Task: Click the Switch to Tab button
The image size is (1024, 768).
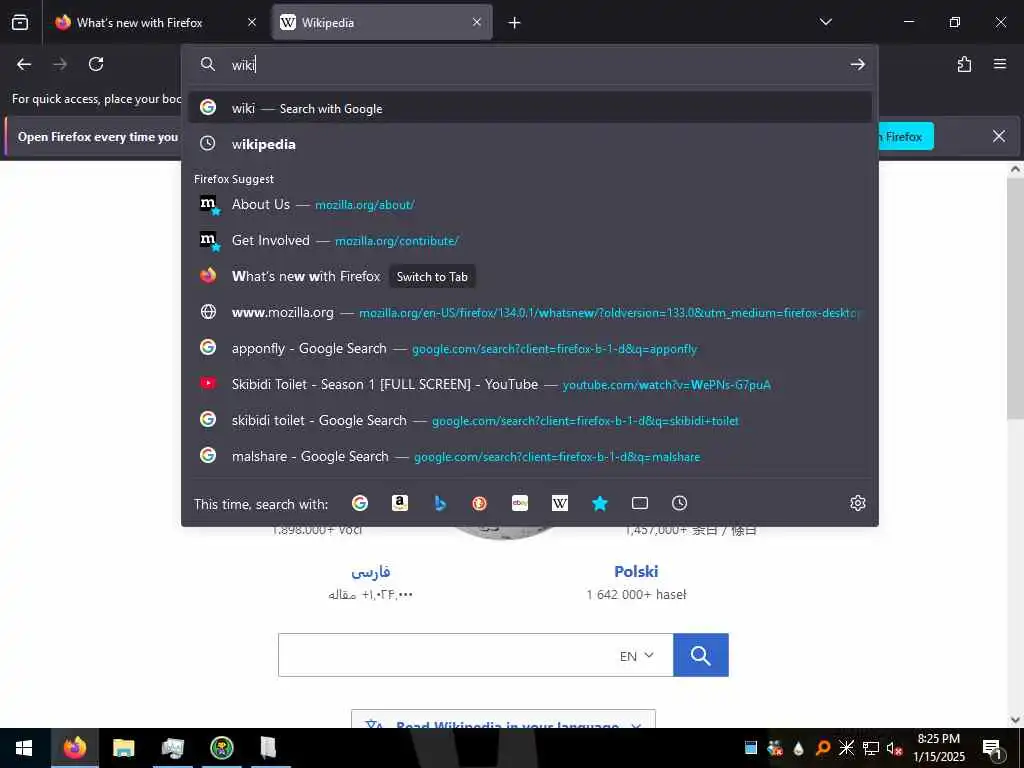Action: [432, 276]
